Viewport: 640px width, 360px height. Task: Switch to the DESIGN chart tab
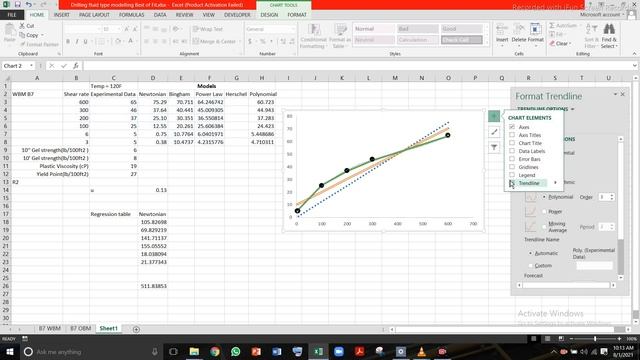269,15
